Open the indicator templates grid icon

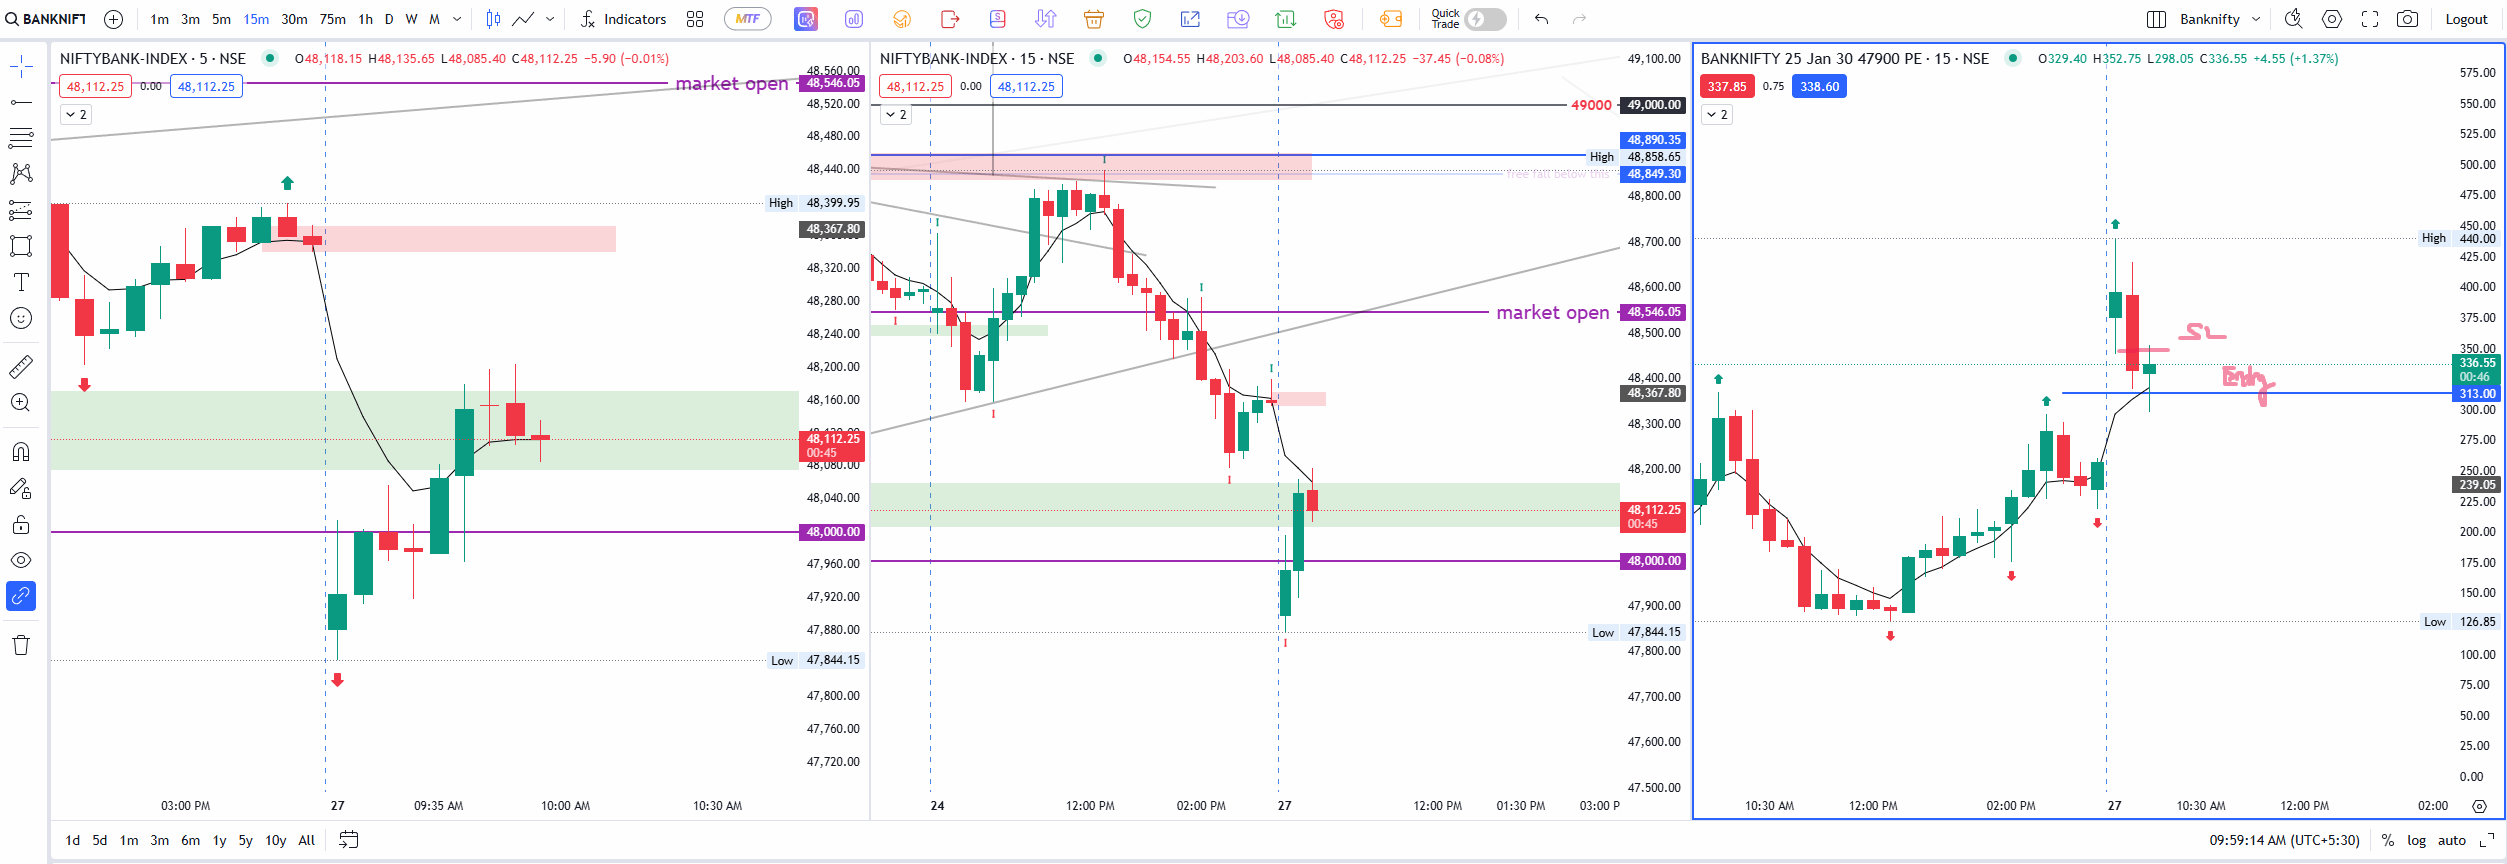coord(695,19)
